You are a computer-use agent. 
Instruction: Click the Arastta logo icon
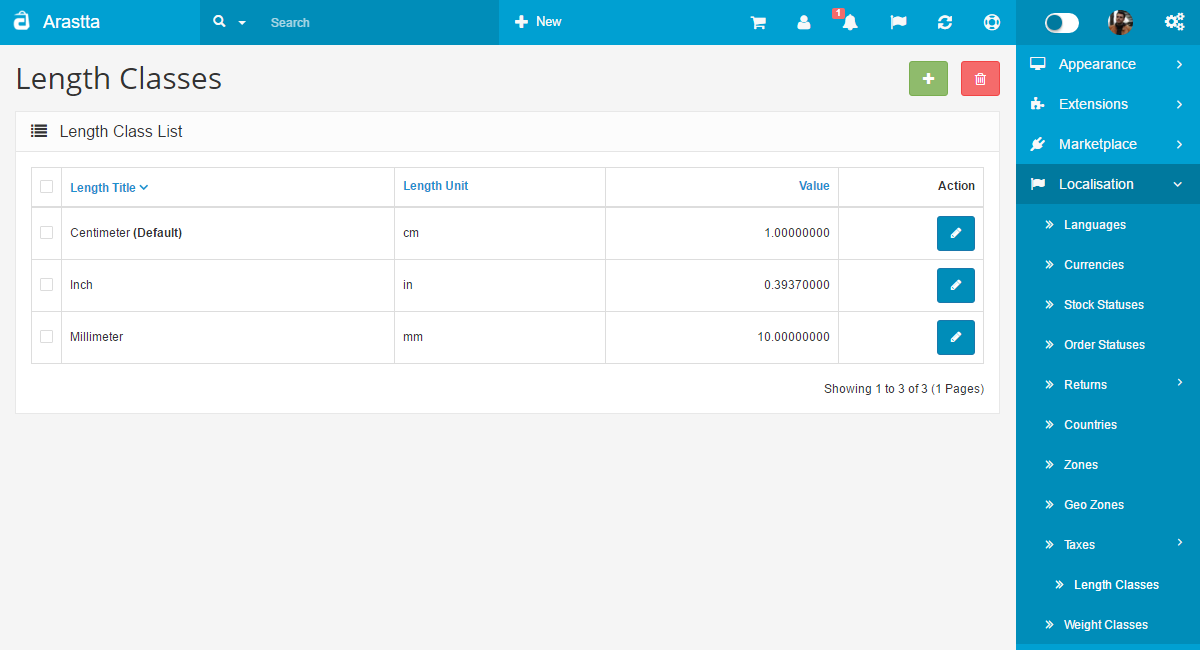click(x=21, y=21)
